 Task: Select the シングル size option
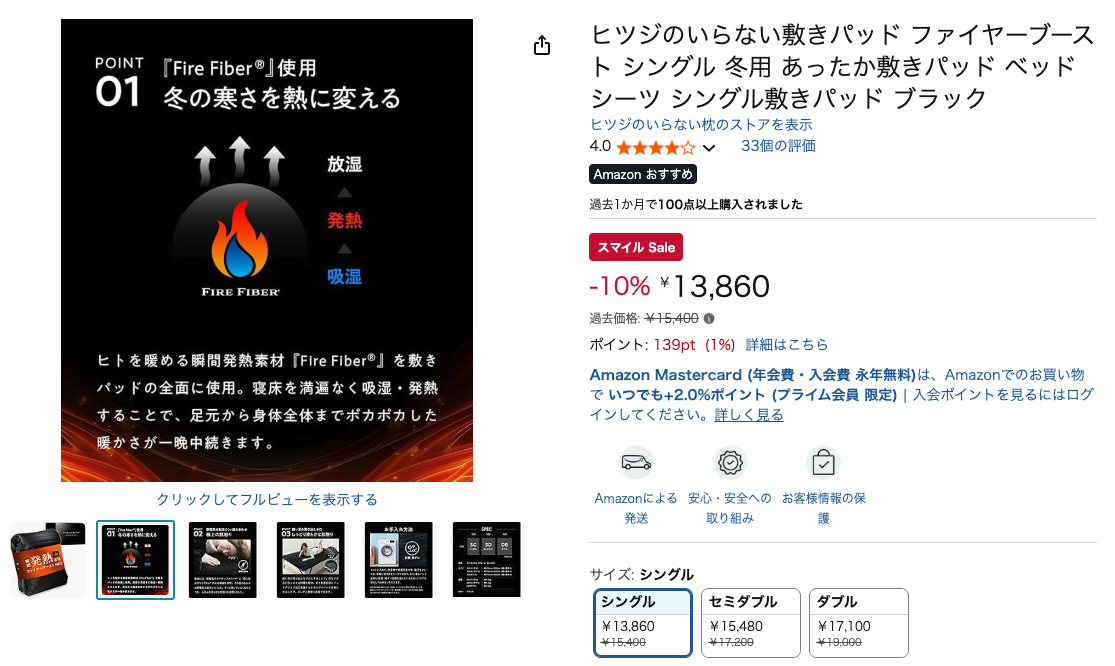pos(643,623)
